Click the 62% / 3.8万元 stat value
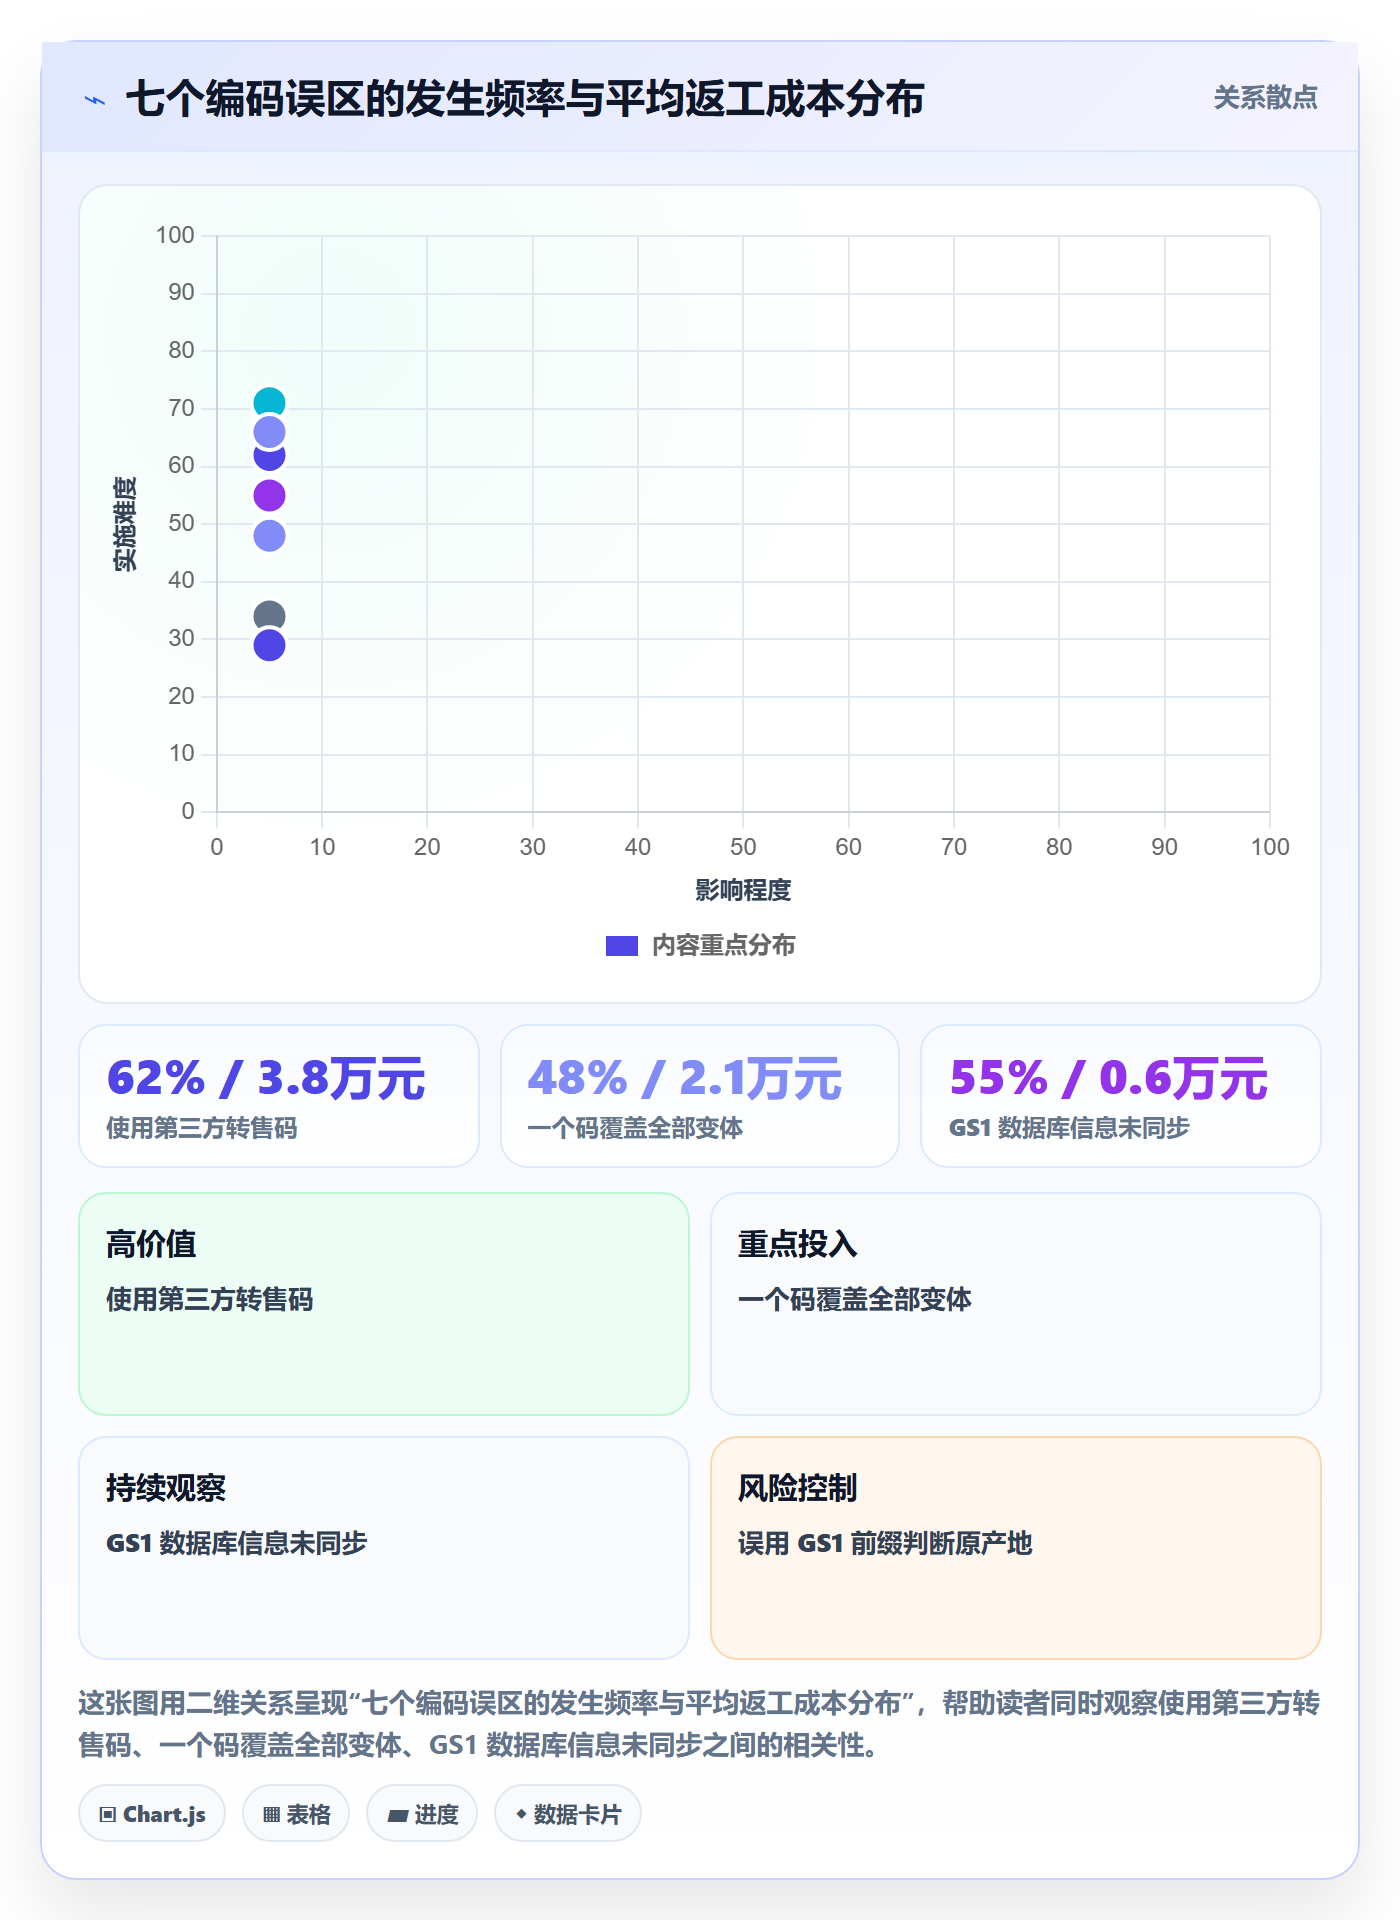This screenshot has width=1400, height=1920. 266,1079
